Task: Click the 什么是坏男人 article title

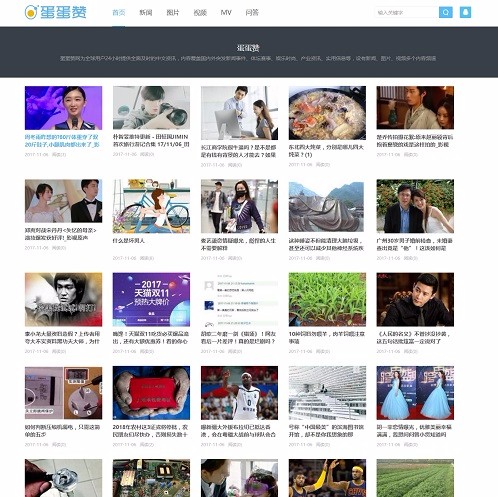Action: pos(129,240)
